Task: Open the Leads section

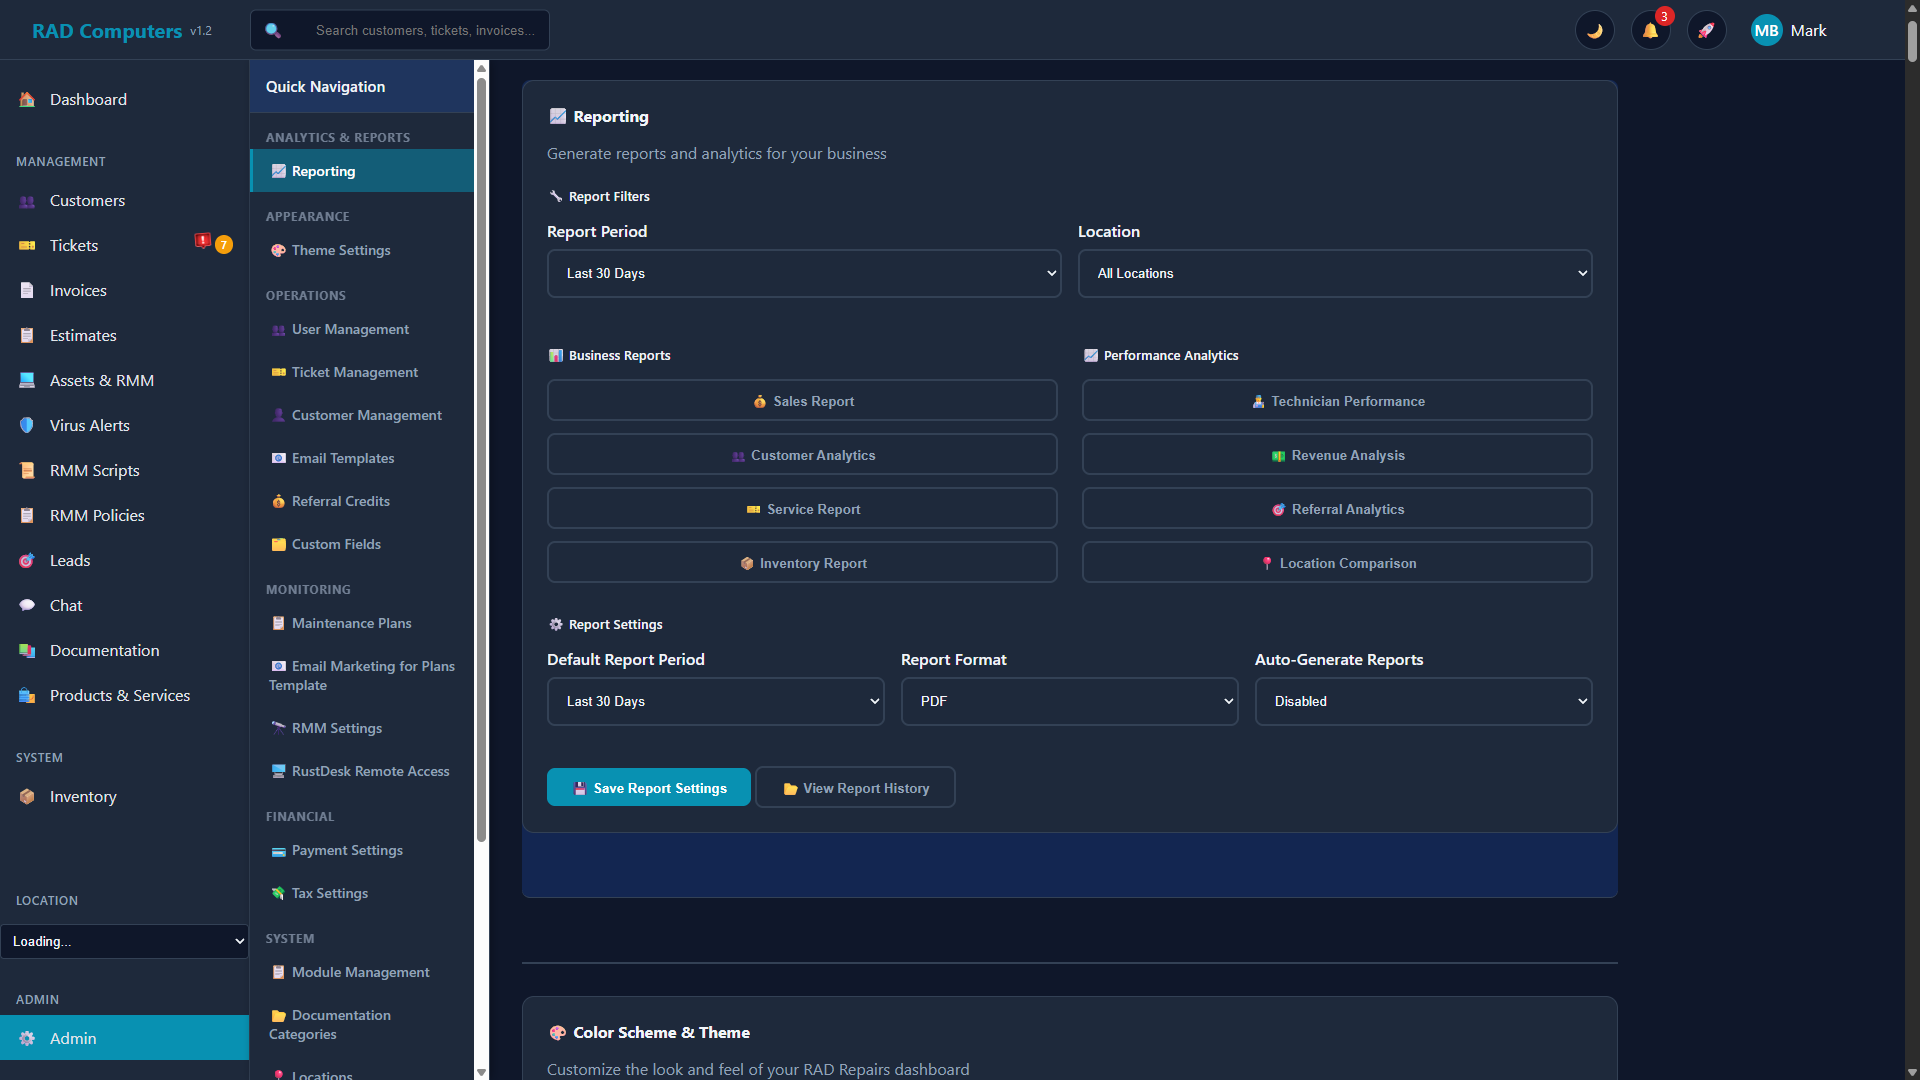Action: coord(69,560)
